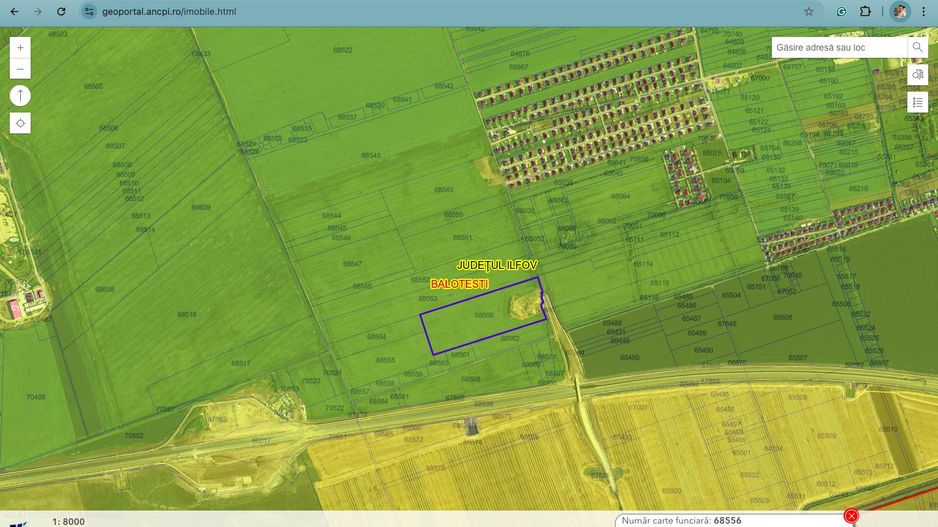This screenshot has width=938, height=527.
Task: Click parcel label 68547
Action: pos(352,264)
